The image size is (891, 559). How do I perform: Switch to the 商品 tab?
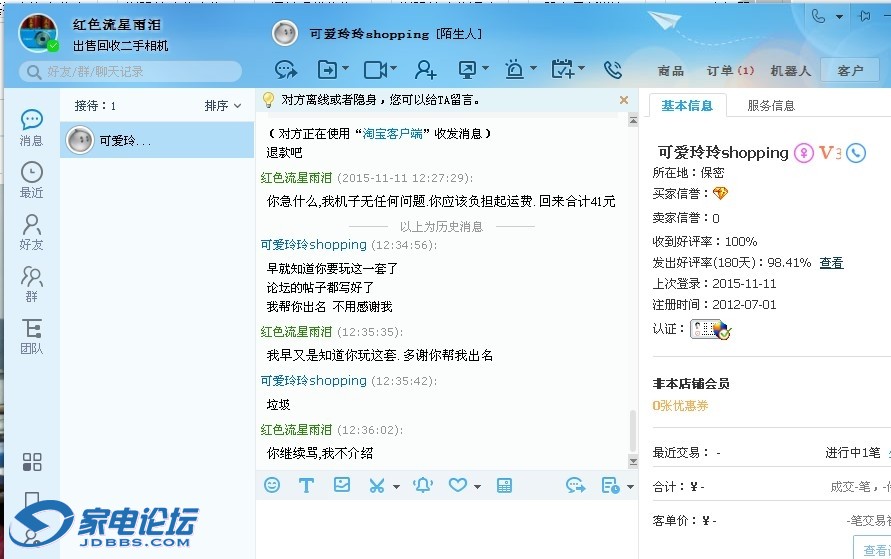click(x=671, y=70)
